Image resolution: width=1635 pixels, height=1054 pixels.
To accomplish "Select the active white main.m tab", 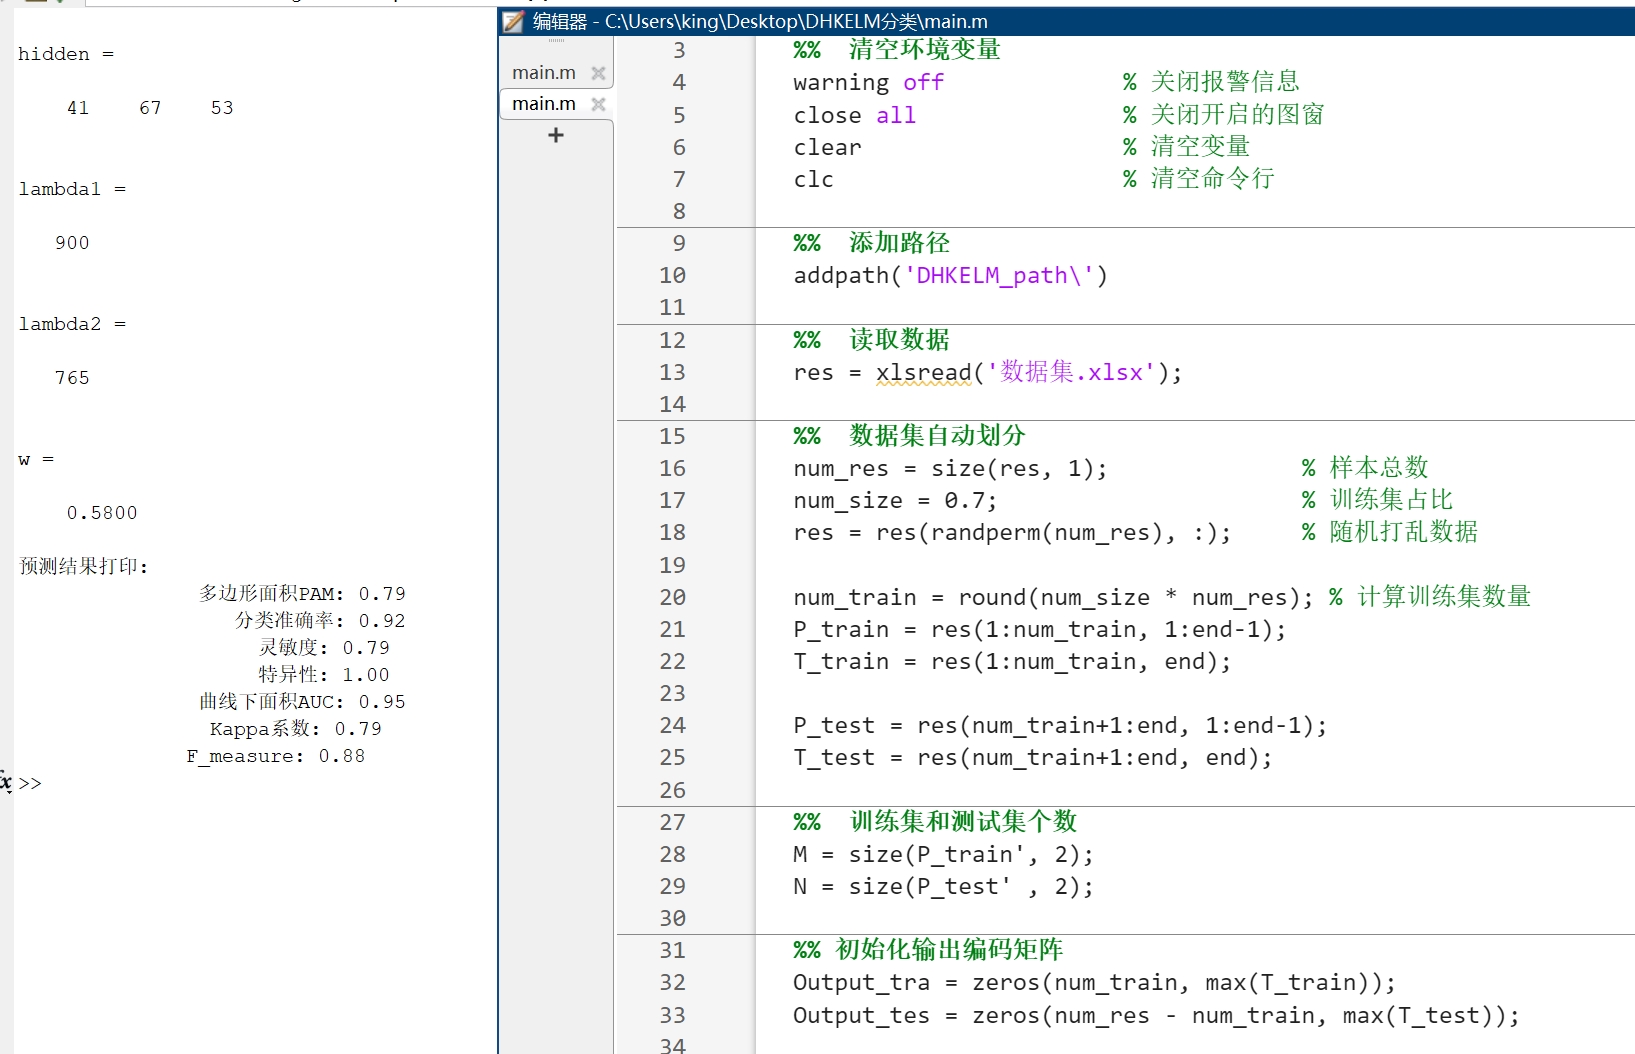I will [544, 104].
